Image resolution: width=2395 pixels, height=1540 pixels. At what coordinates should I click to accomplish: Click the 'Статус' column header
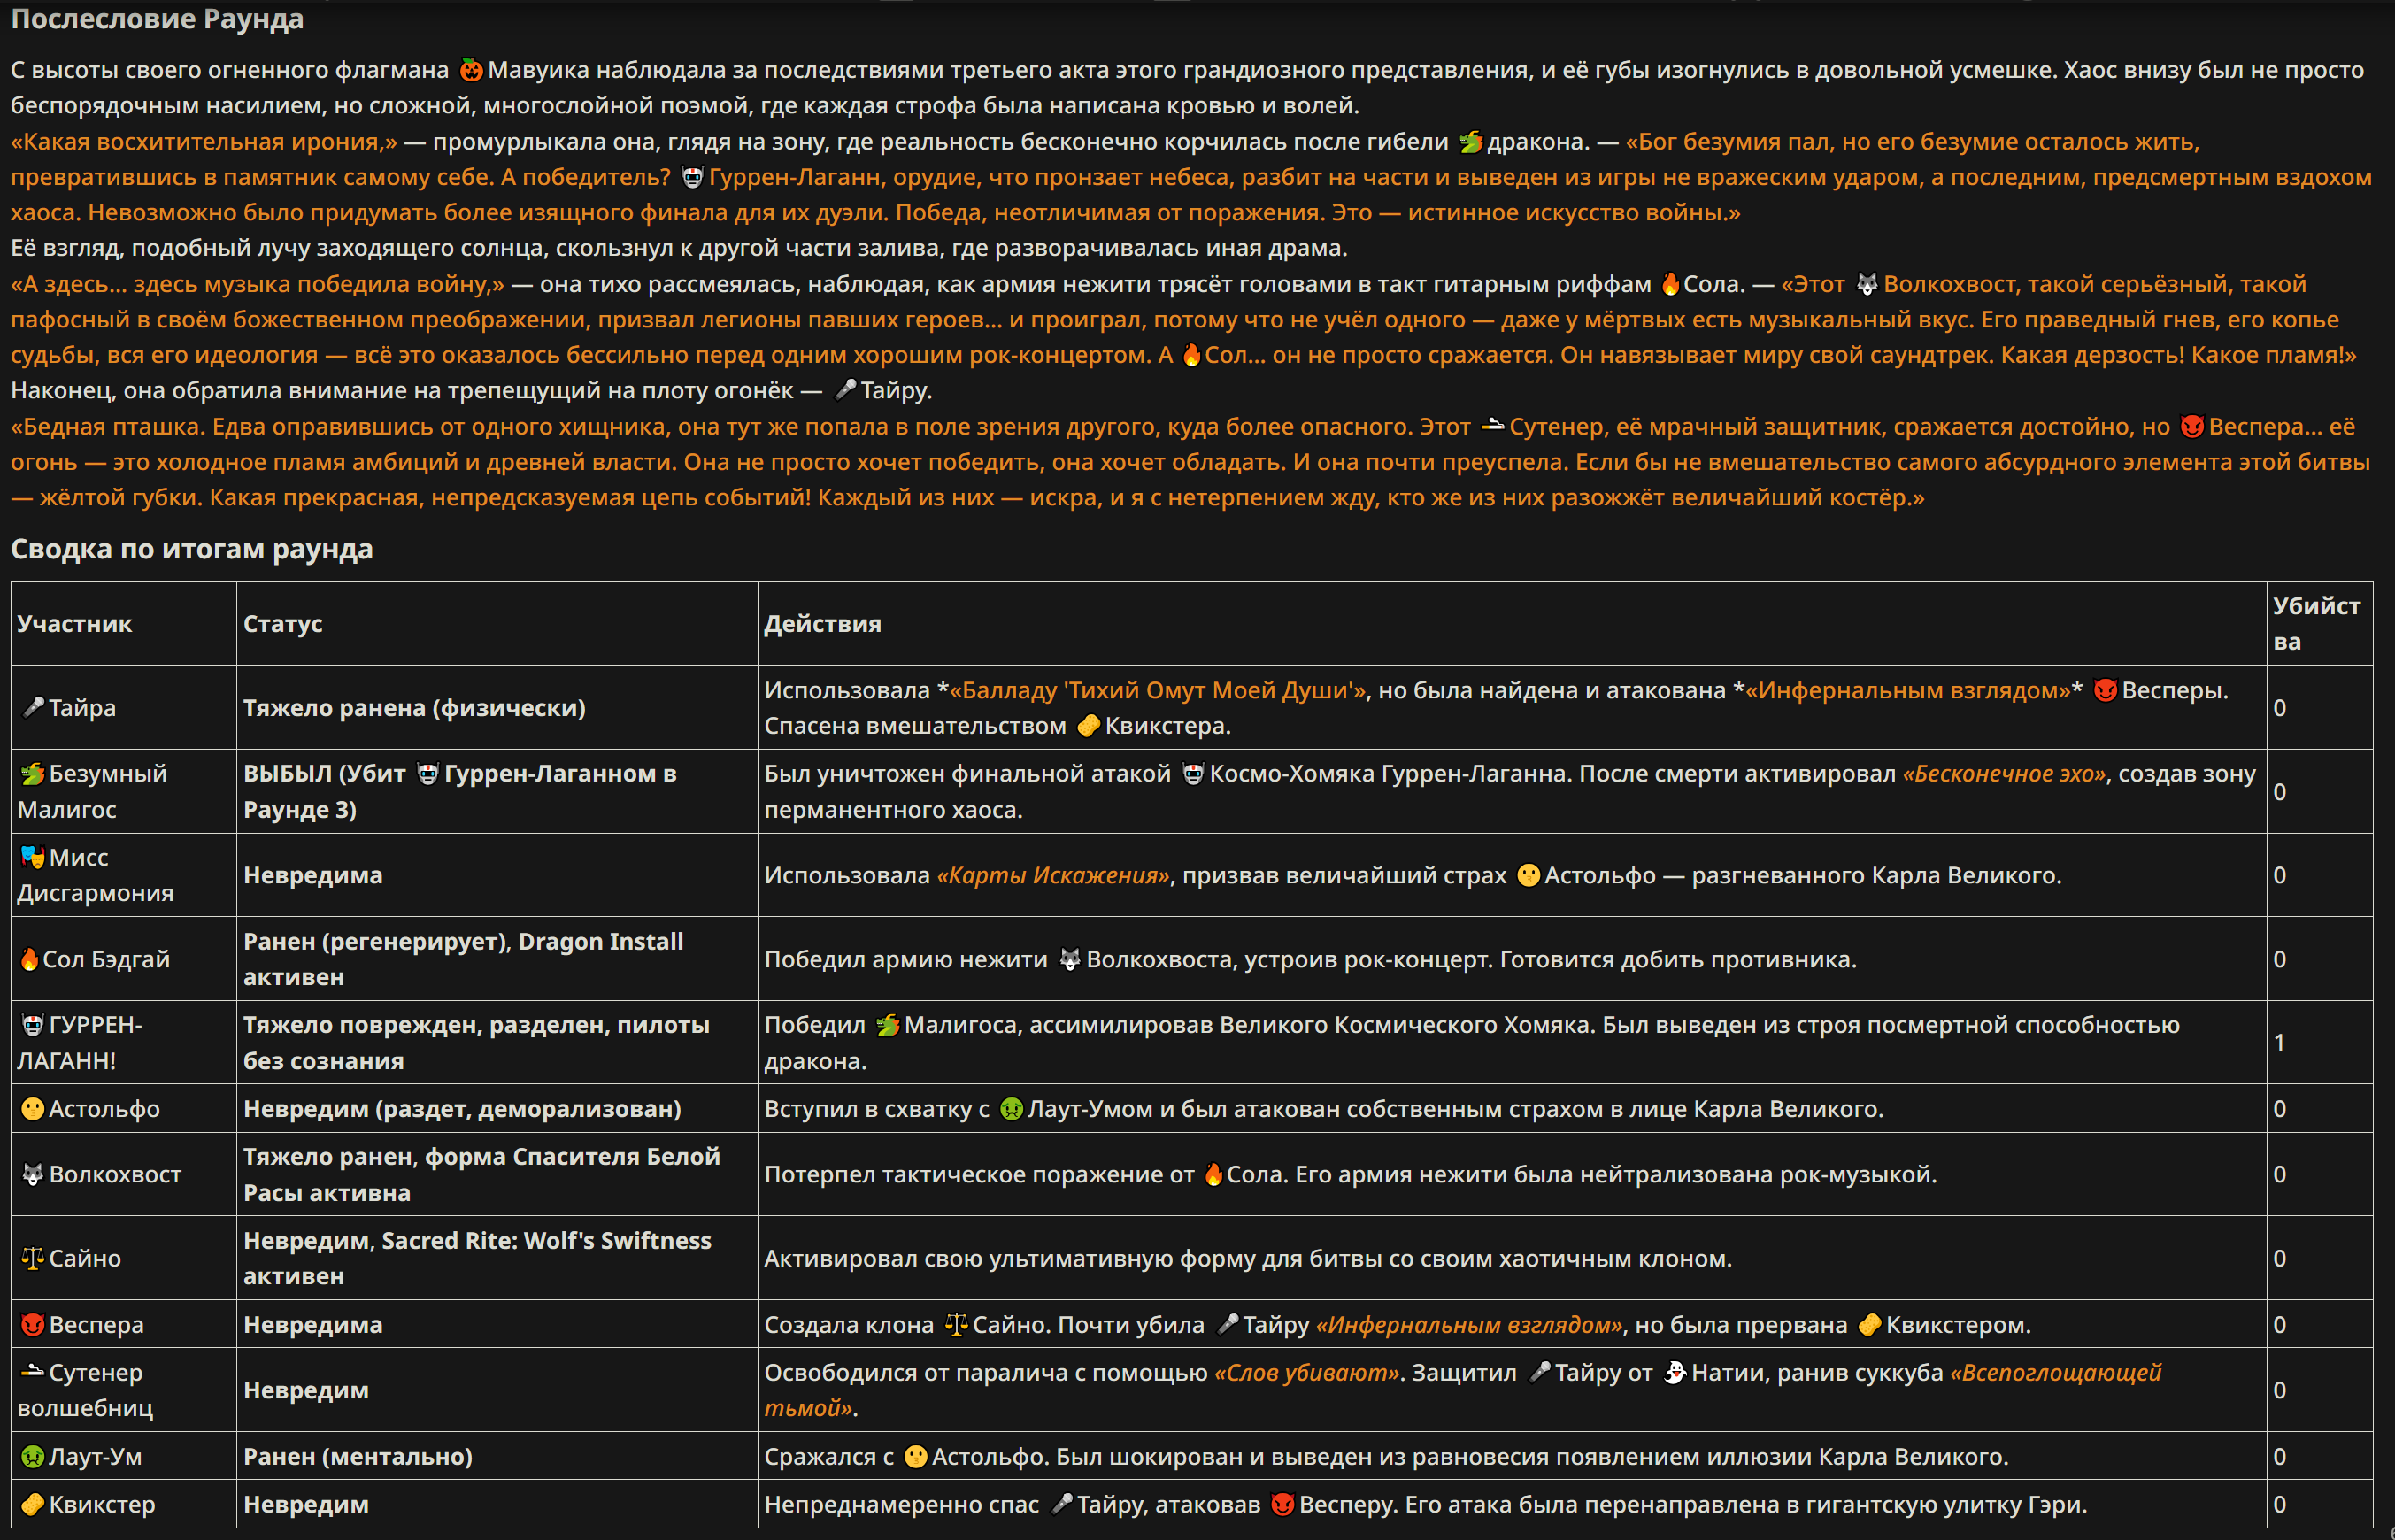tap(283, 623)
